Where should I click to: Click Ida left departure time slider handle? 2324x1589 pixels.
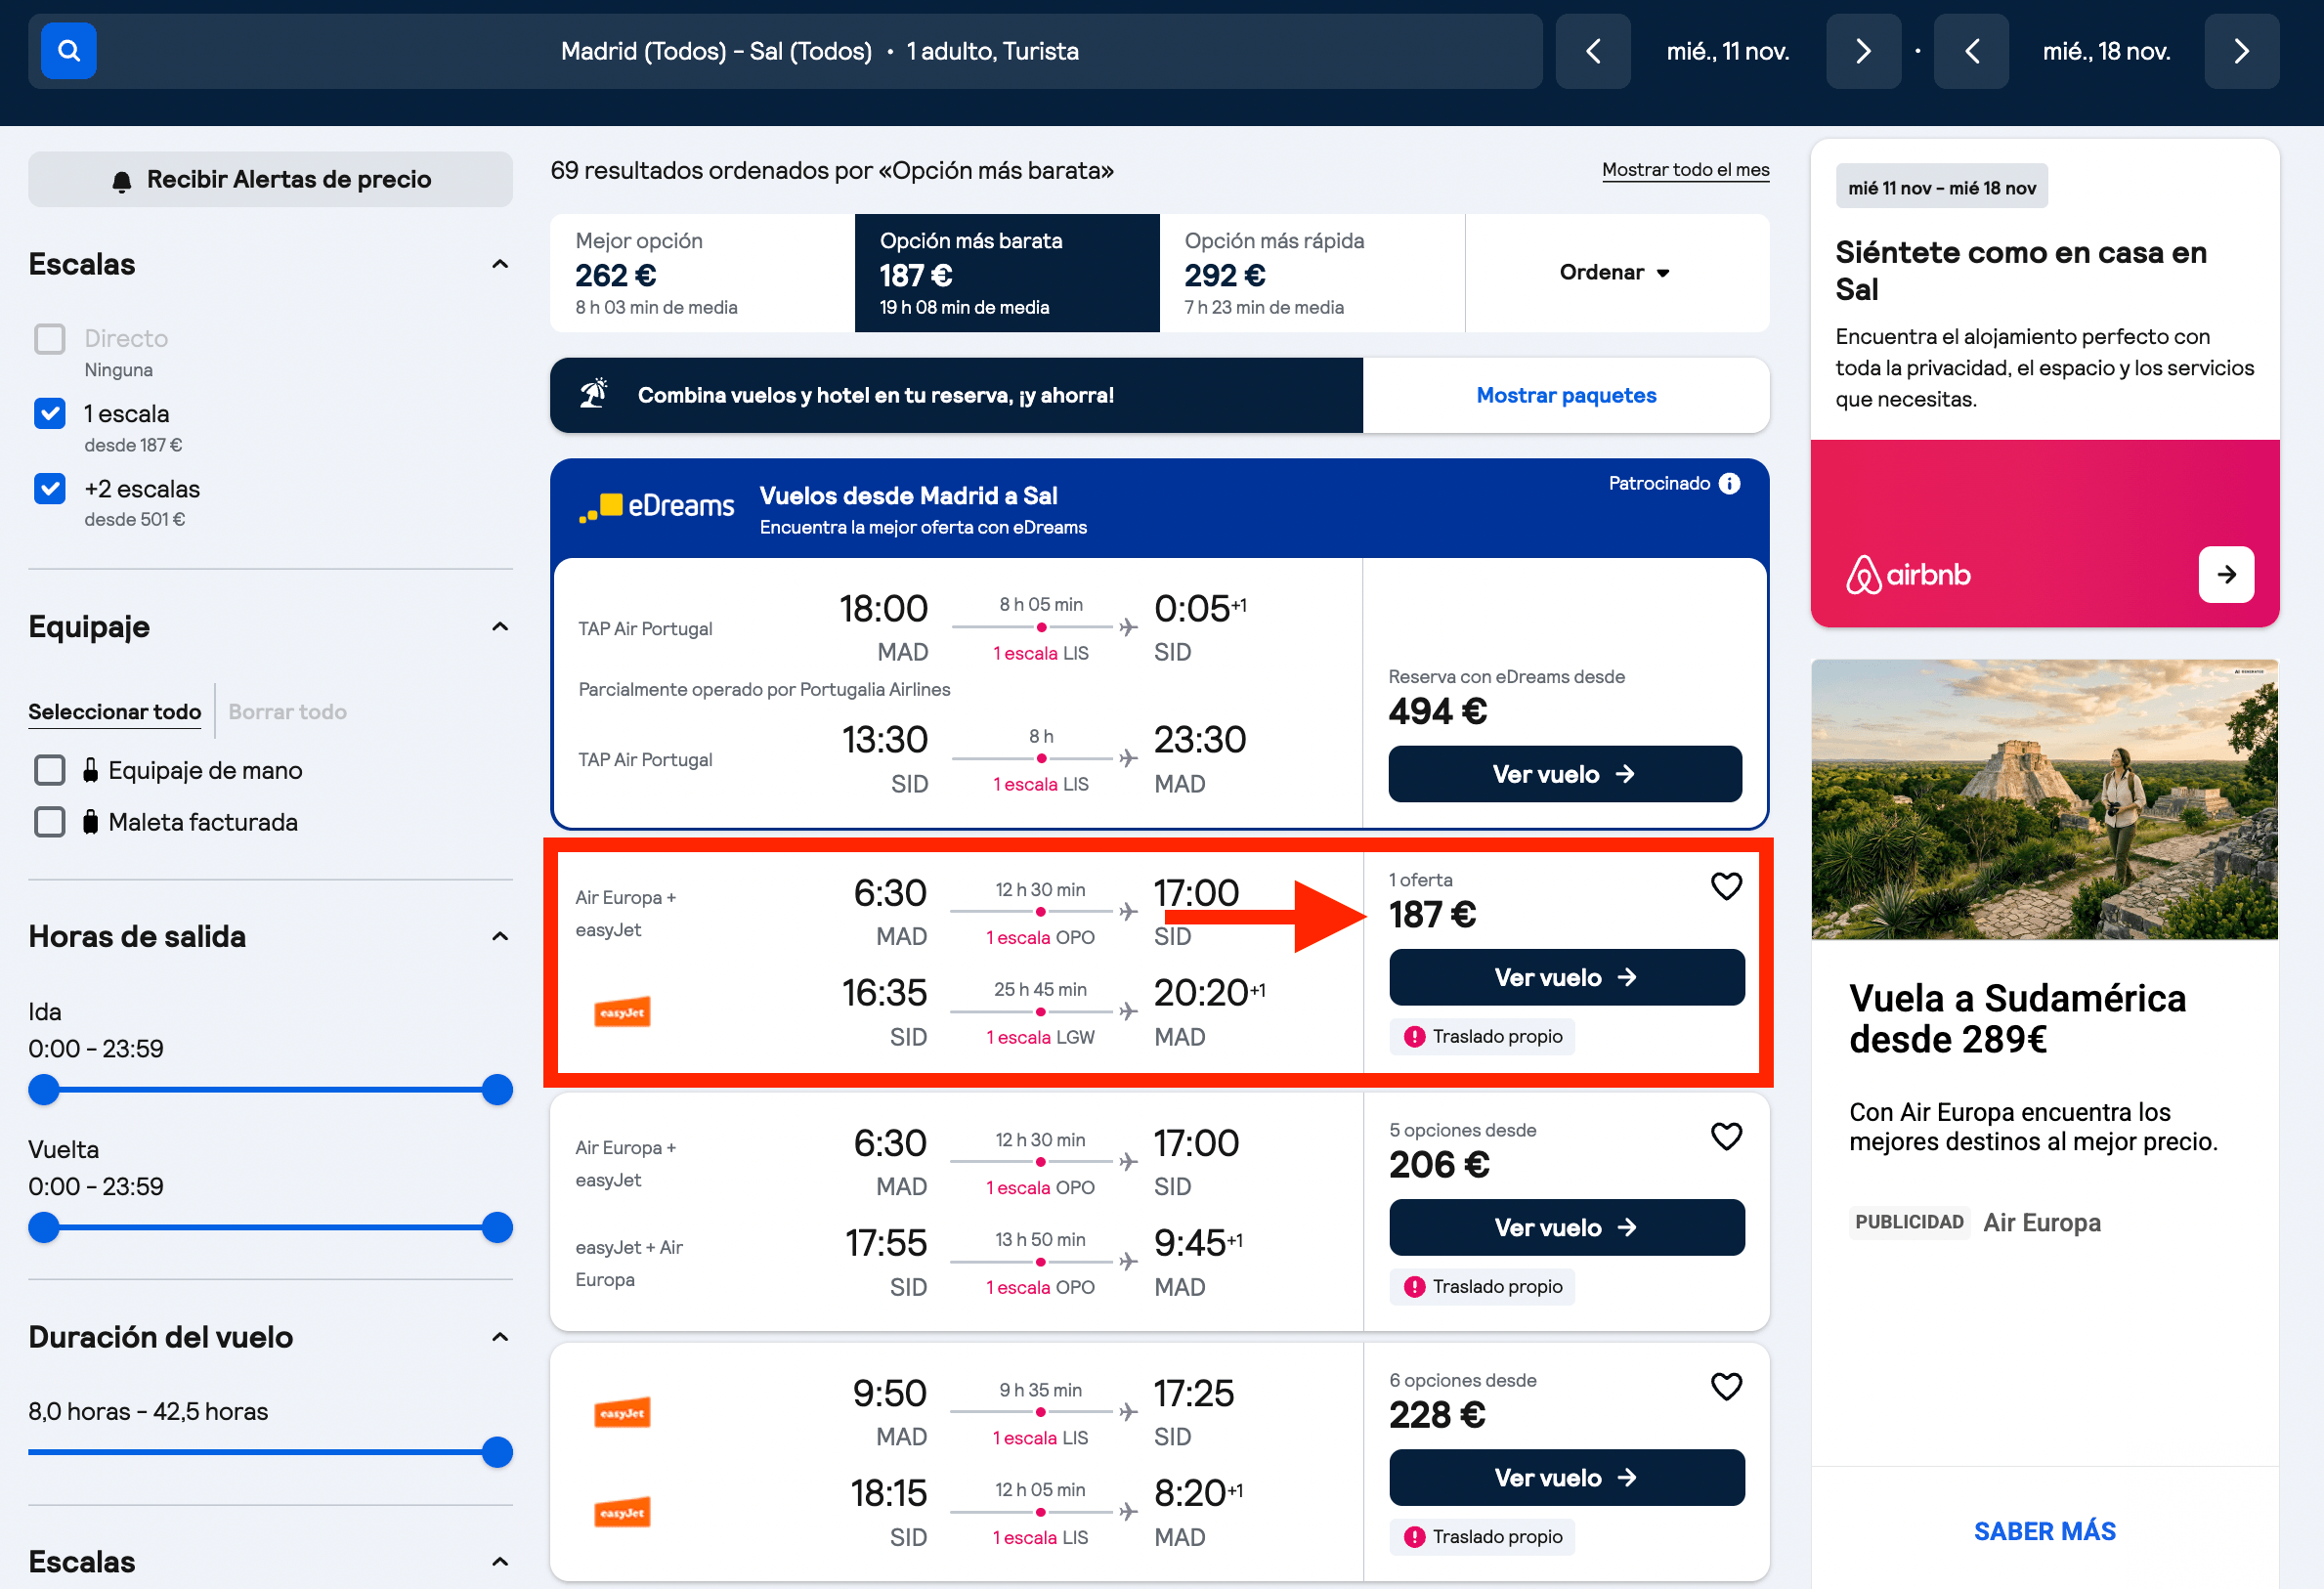44,1089
